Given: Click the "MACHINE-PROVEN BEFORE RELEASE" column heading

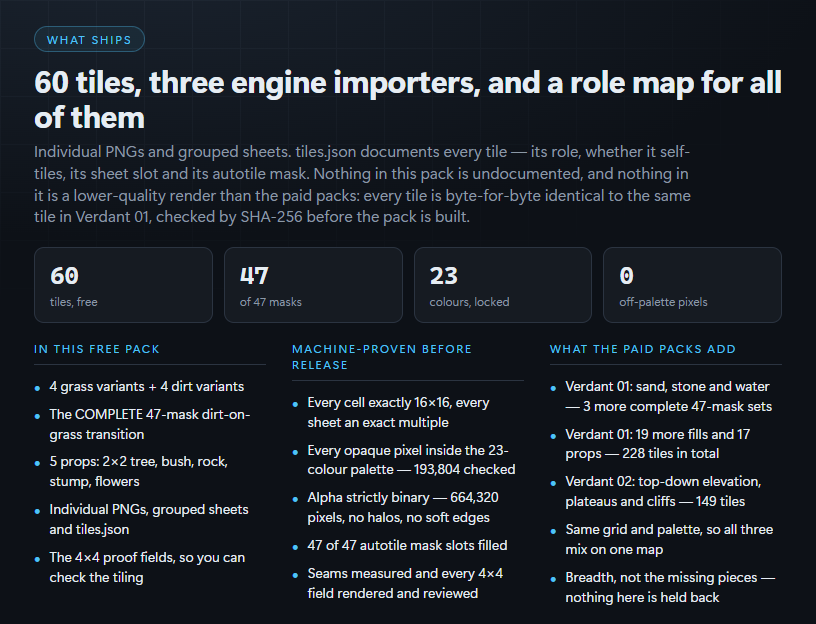Looking at the screenshot, I should [x=382, y=357].
